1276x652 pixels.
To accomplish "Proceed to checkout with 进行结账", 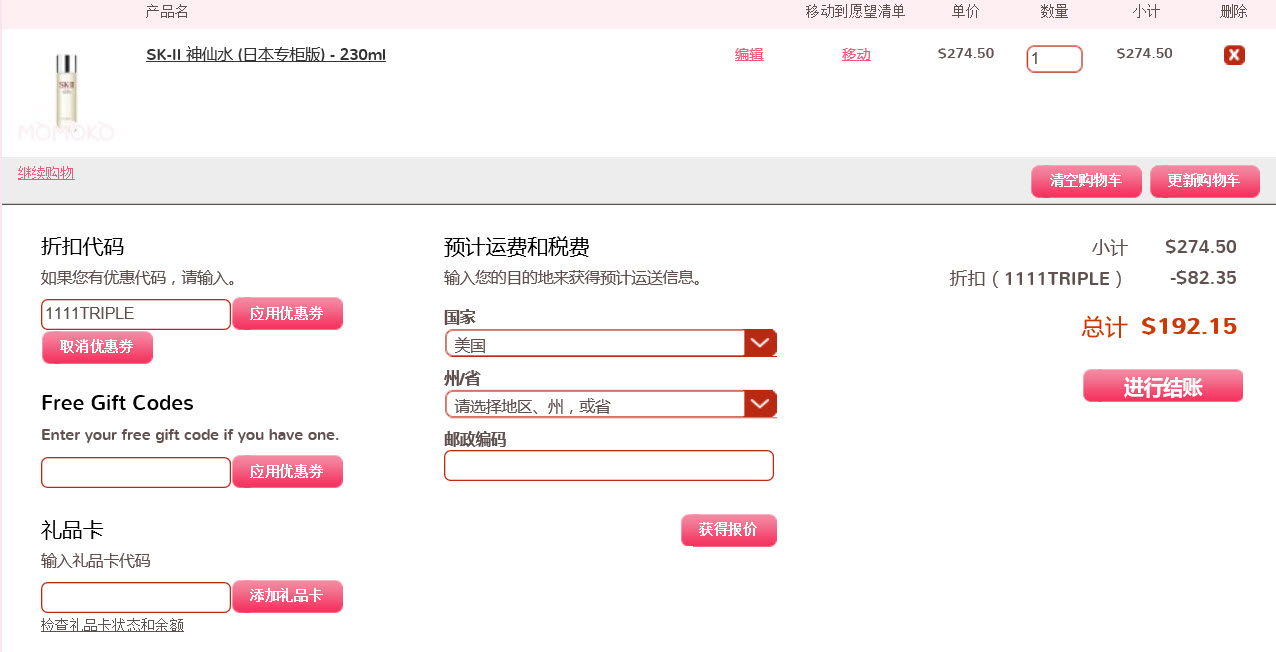I will click(1163, 386).
